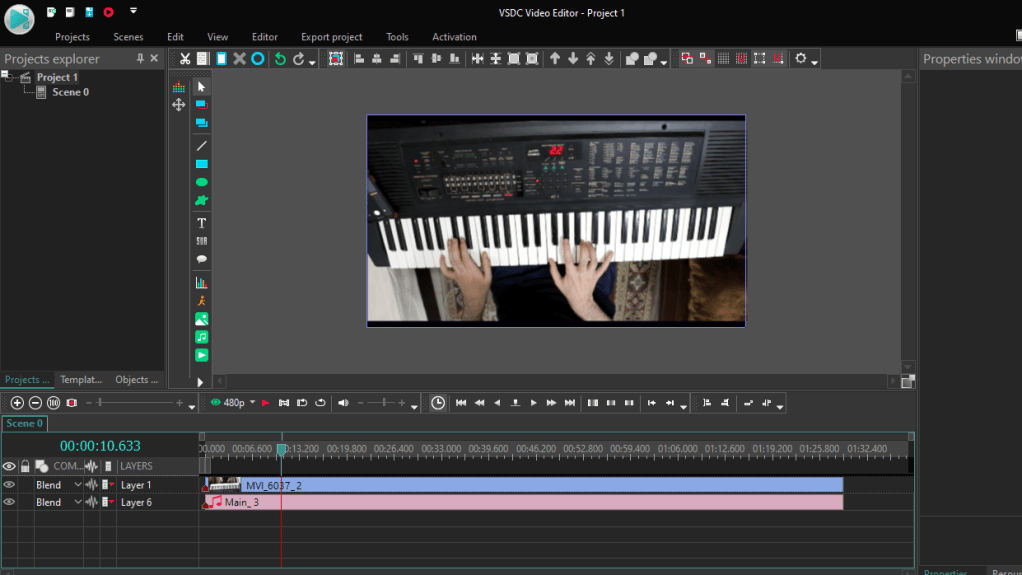
Task: Click the Add Ellipse shape tool
Action: [201, 183]
